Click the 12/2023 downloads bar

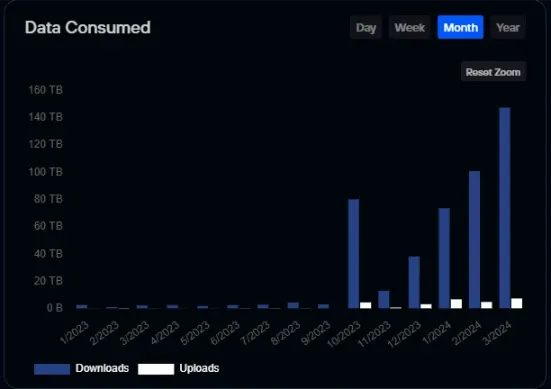click(x=414, y=283)
